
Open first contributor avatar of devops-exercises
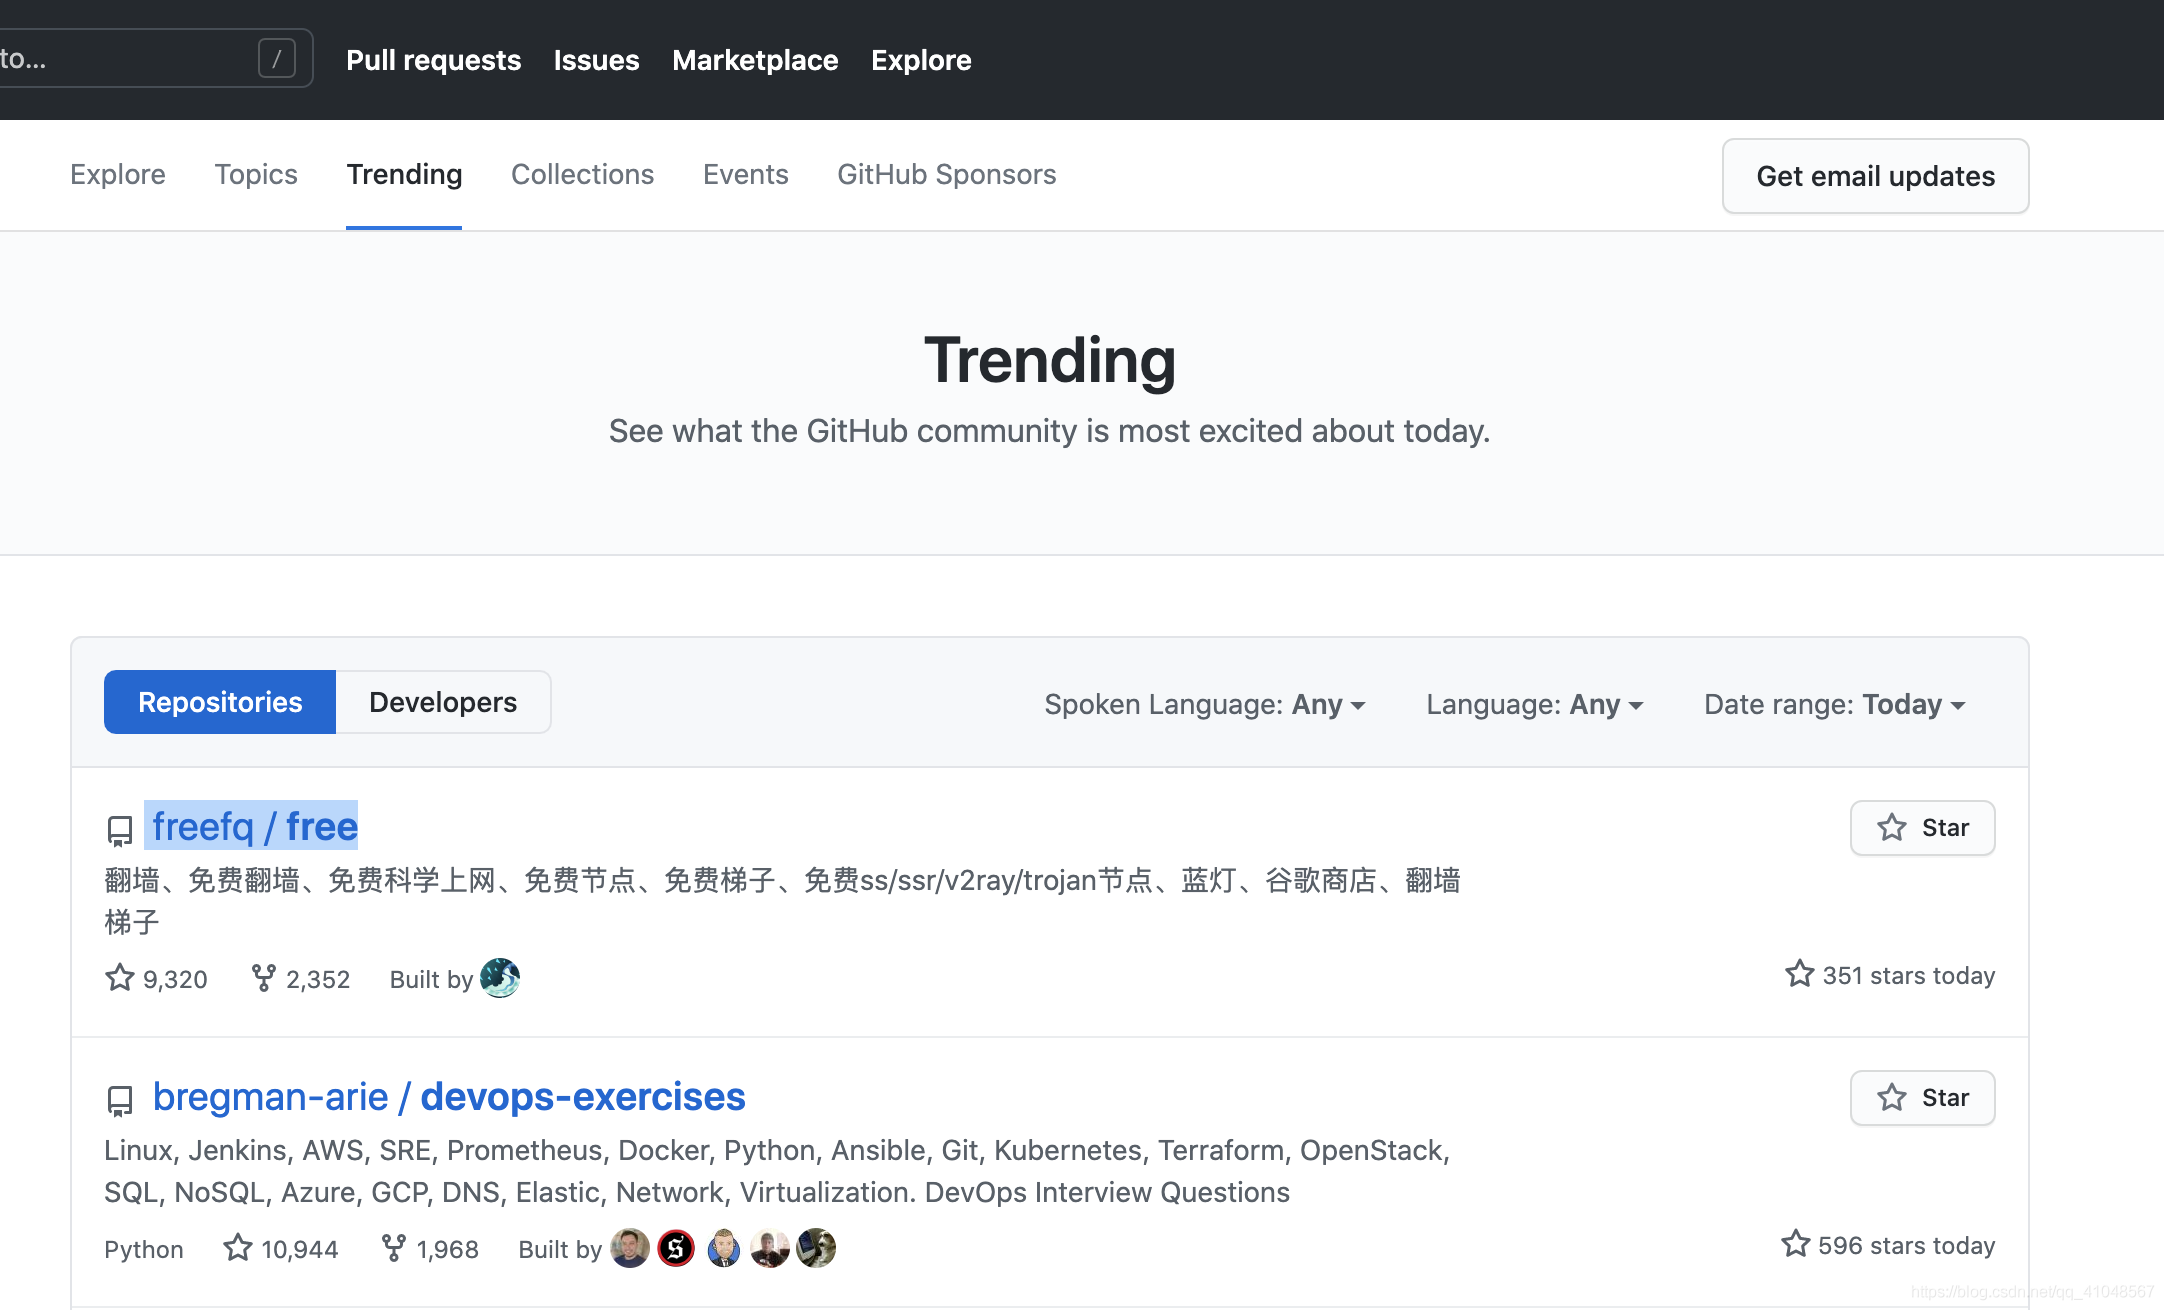click(630, 1248)
